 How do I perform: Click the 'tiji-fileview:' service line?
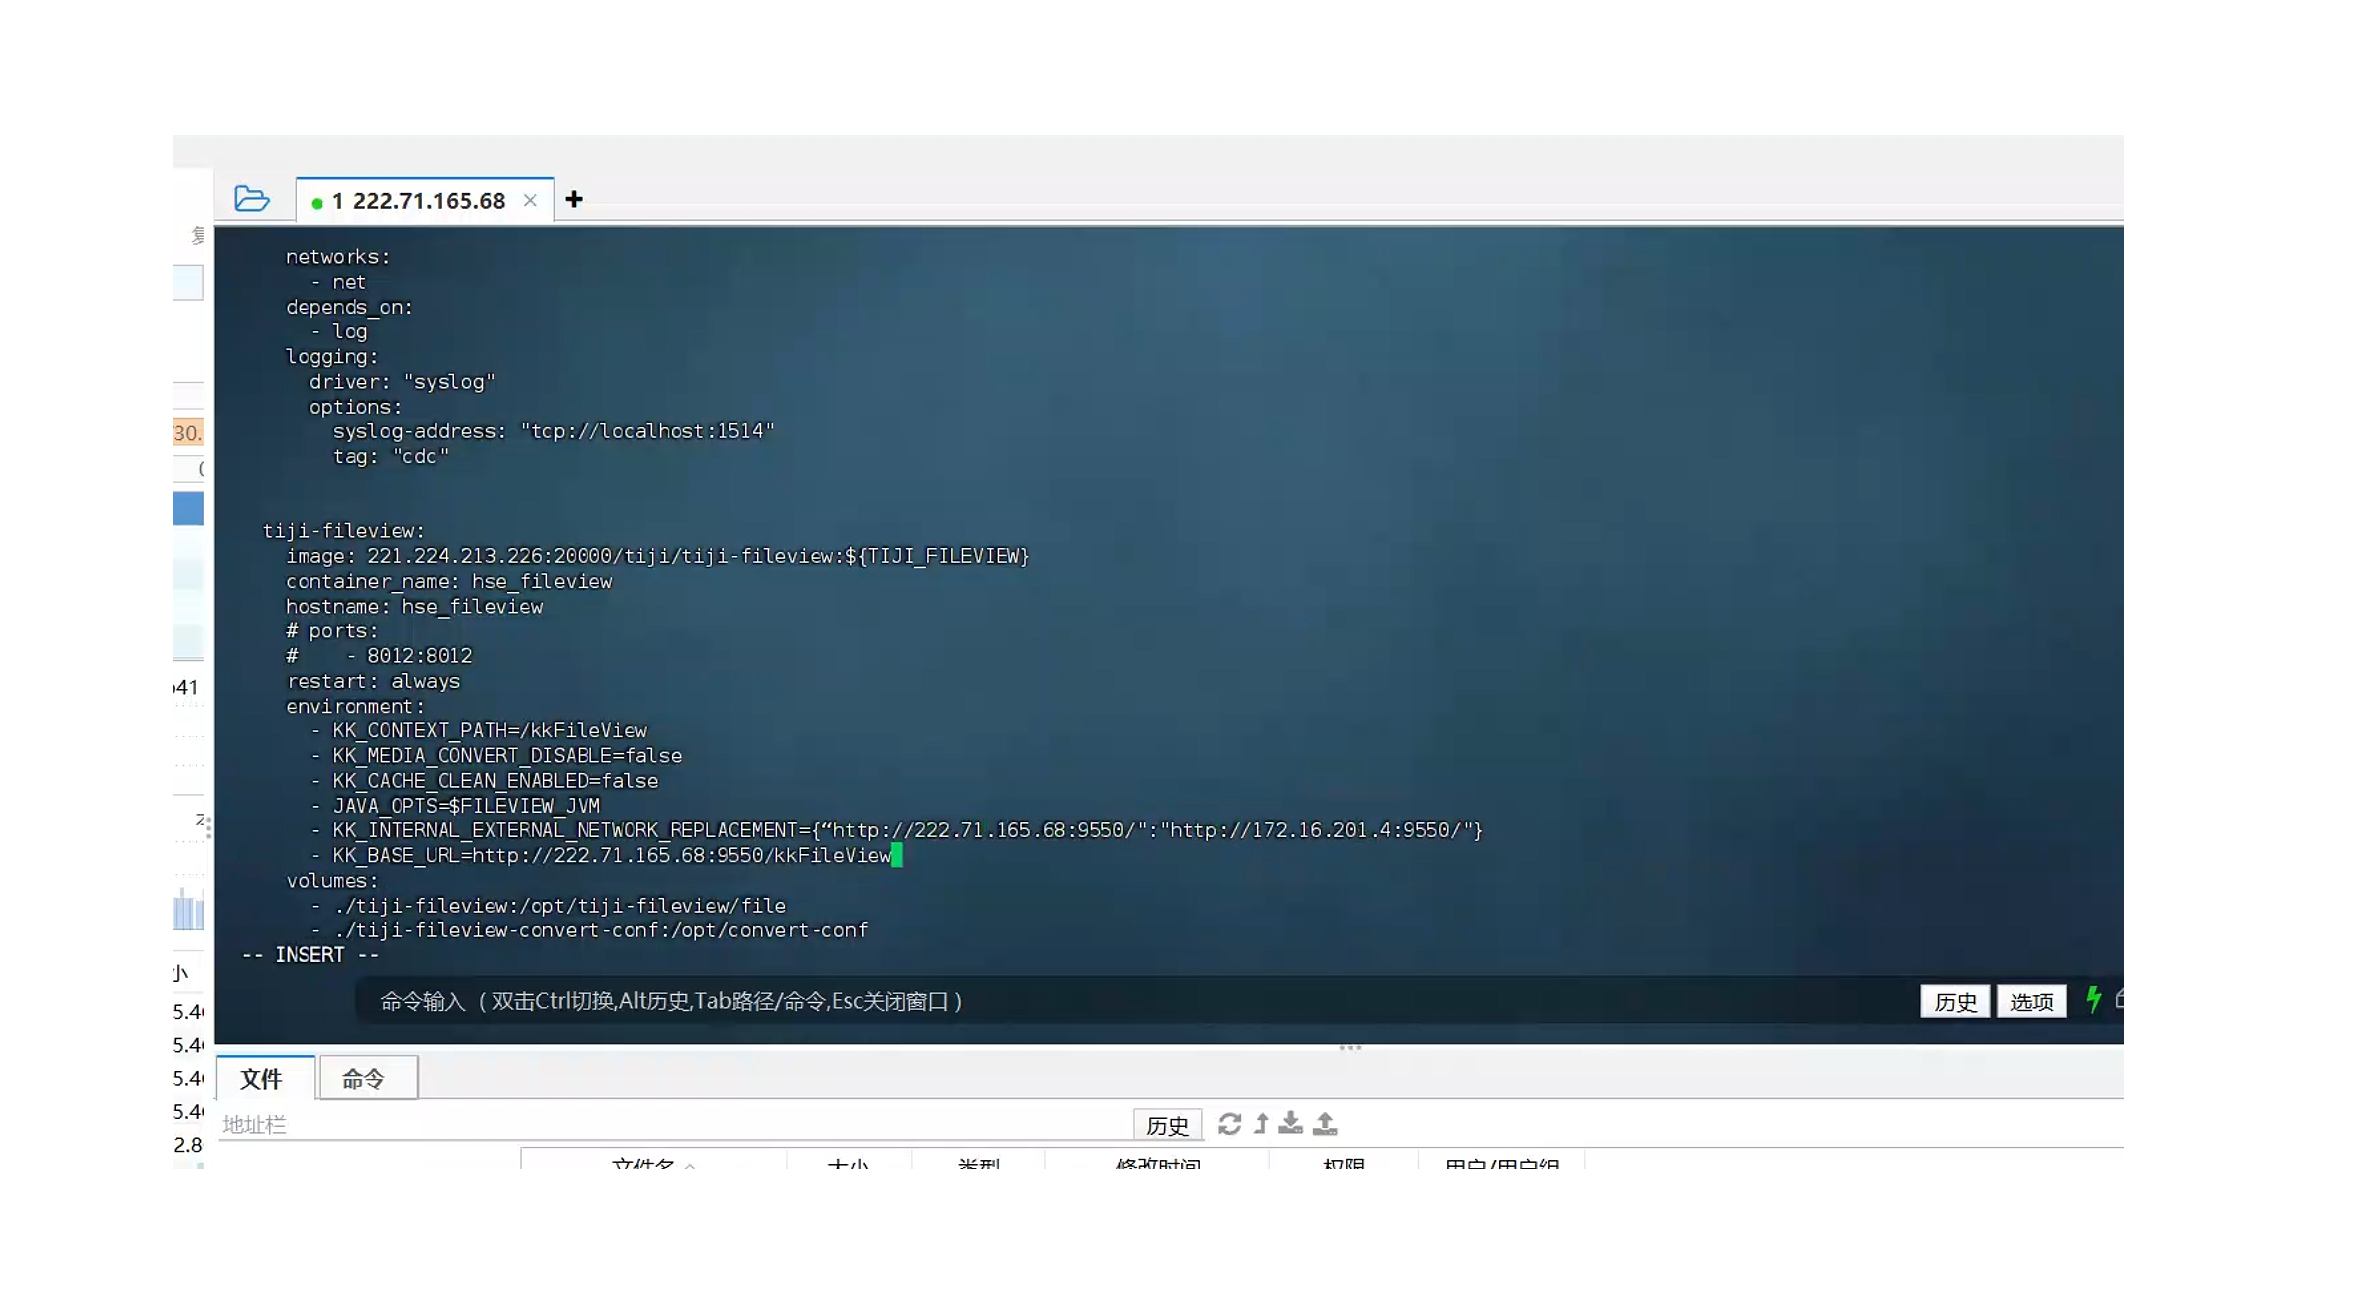(344, 531)
